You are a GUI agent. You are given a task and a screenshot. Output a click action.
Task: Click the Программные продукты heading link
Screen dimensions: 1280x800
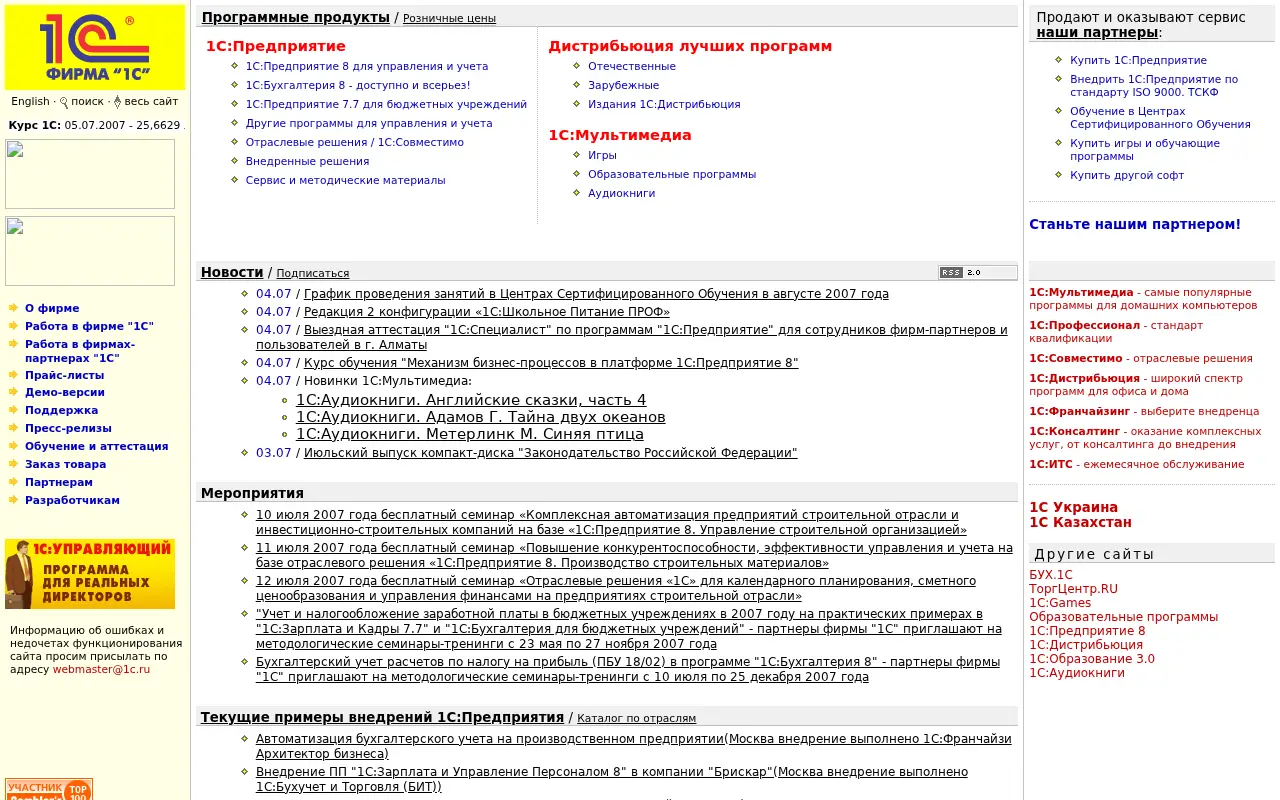(296, 17)
